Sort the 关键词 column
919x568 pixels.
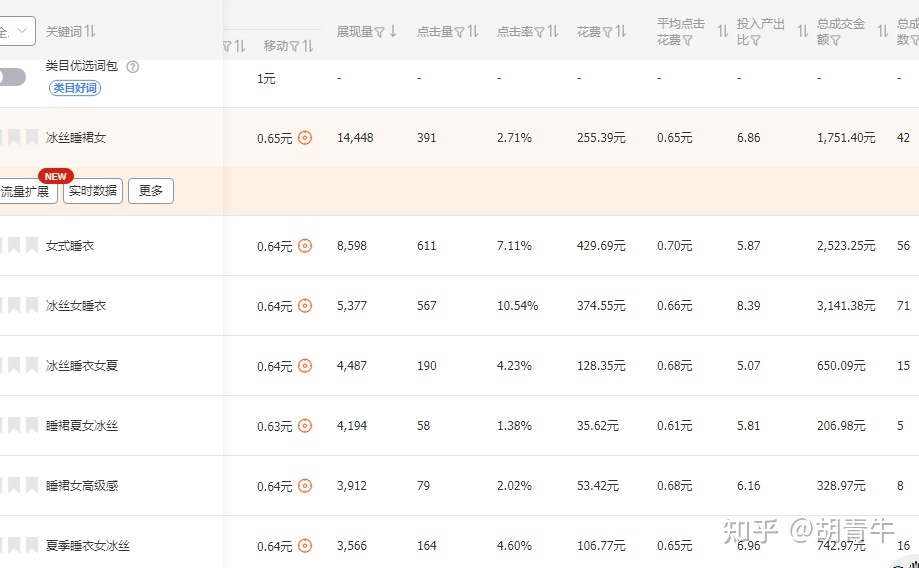point(90,31)
